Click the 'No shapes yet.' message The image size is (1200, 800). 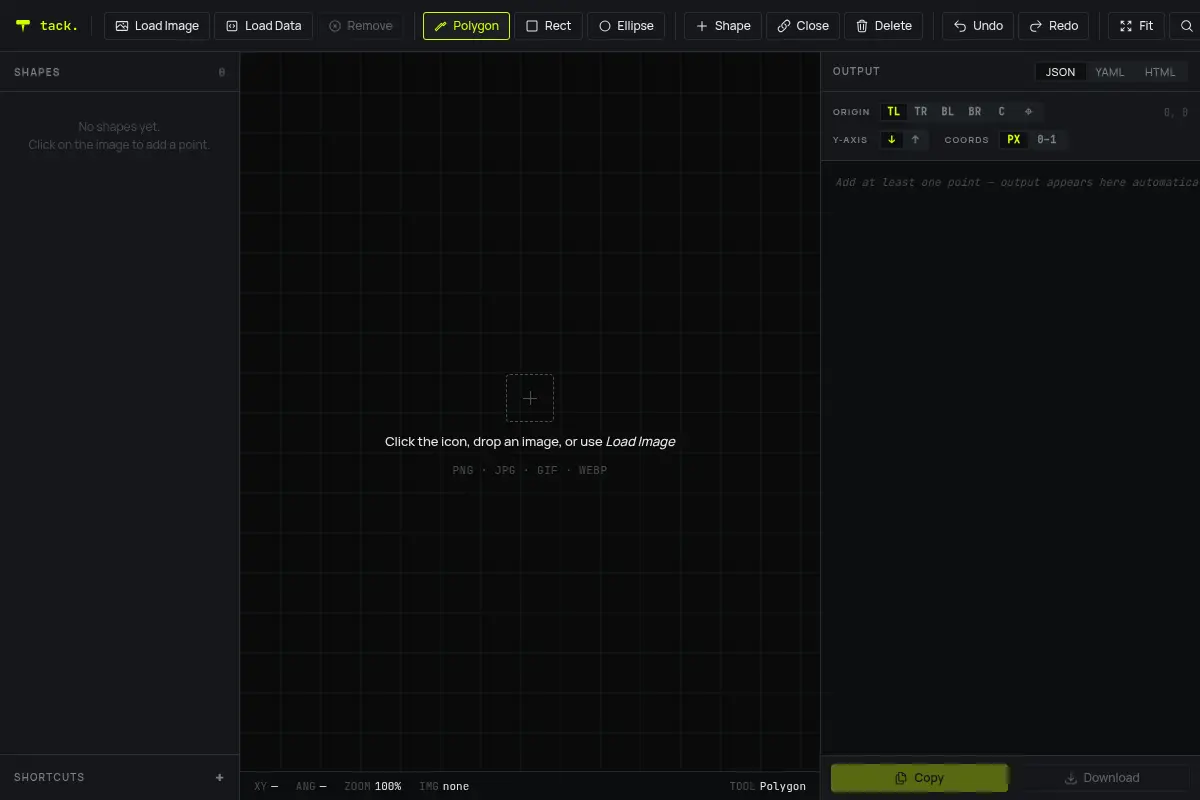pyautogui.click(x=119, y=127)
